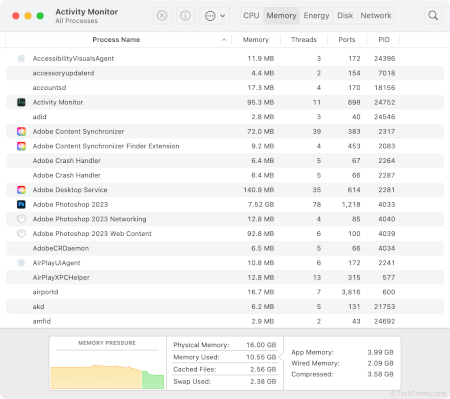Click ports value 3,816
Viewport: 450px width, 399px height.
(x=351, y=292)
